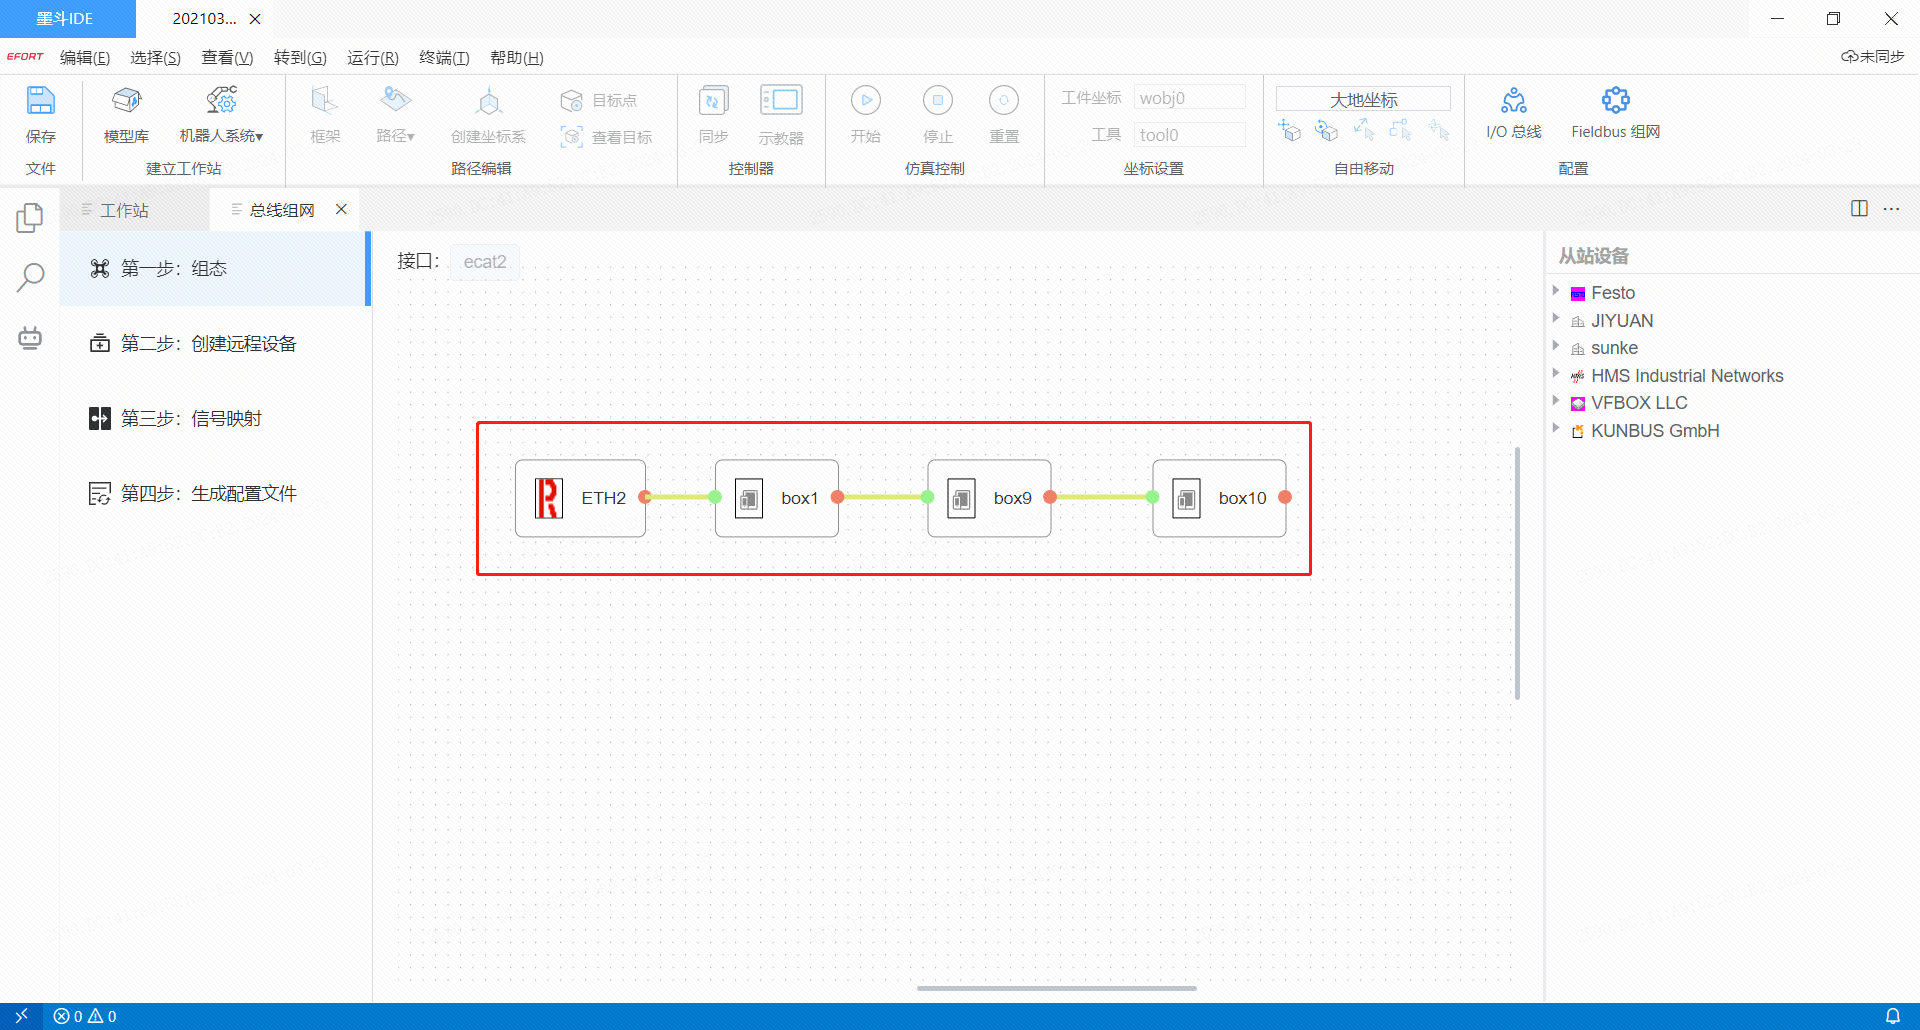This screenshot has height=1030, width=1920.
Task: Open the Model Library (模型库)
Action: [126, 102]
